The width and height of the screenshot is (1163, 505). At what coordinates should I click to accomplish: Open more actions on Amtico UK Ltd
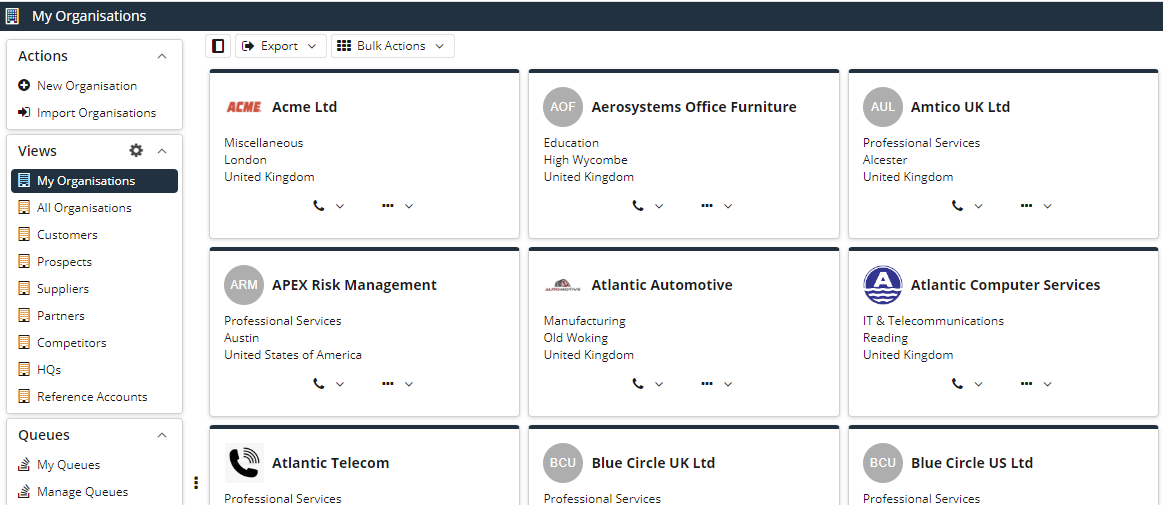(x=1027, y=205)
